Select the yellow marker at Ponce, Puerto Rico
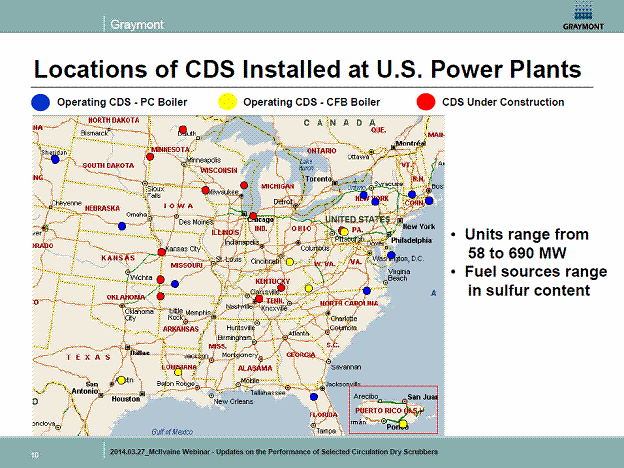This screenshot has width=624, height=468. (x=403, y=424)
